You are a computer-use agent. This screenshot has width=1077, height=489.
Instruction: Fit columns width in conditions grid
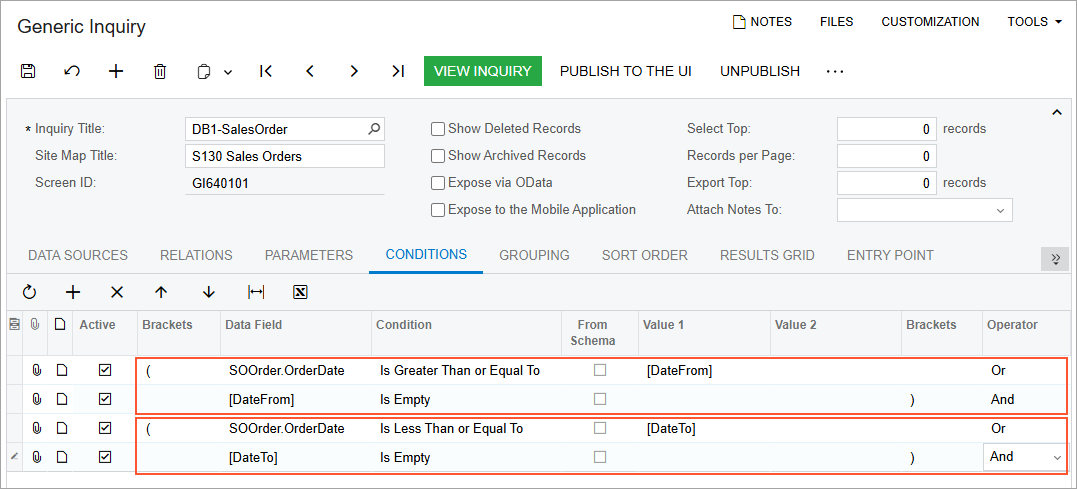[256, 292]
